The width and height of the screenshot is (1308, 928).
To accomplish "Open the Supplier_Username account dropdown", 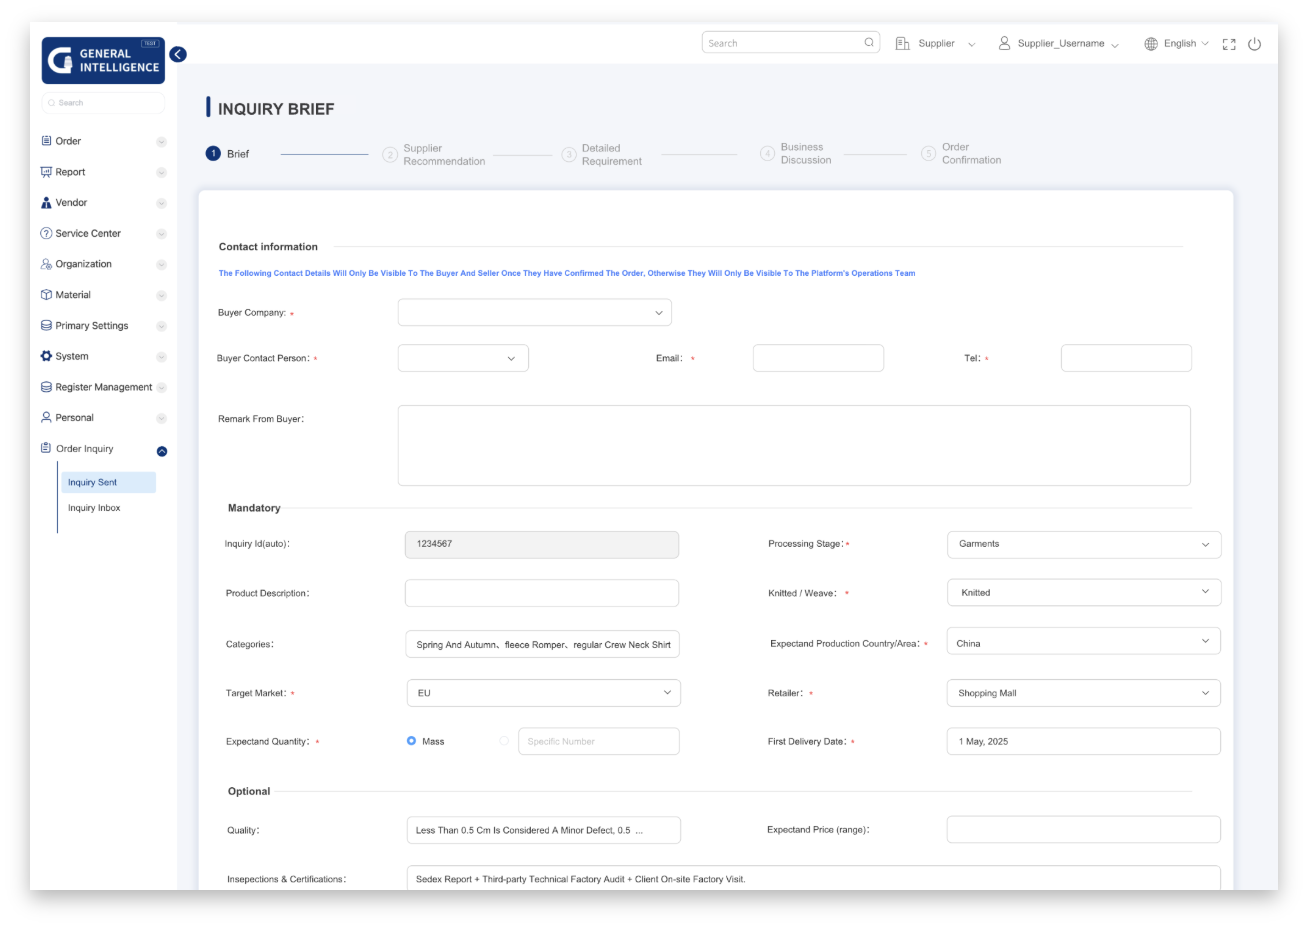I will (1068, 44).
